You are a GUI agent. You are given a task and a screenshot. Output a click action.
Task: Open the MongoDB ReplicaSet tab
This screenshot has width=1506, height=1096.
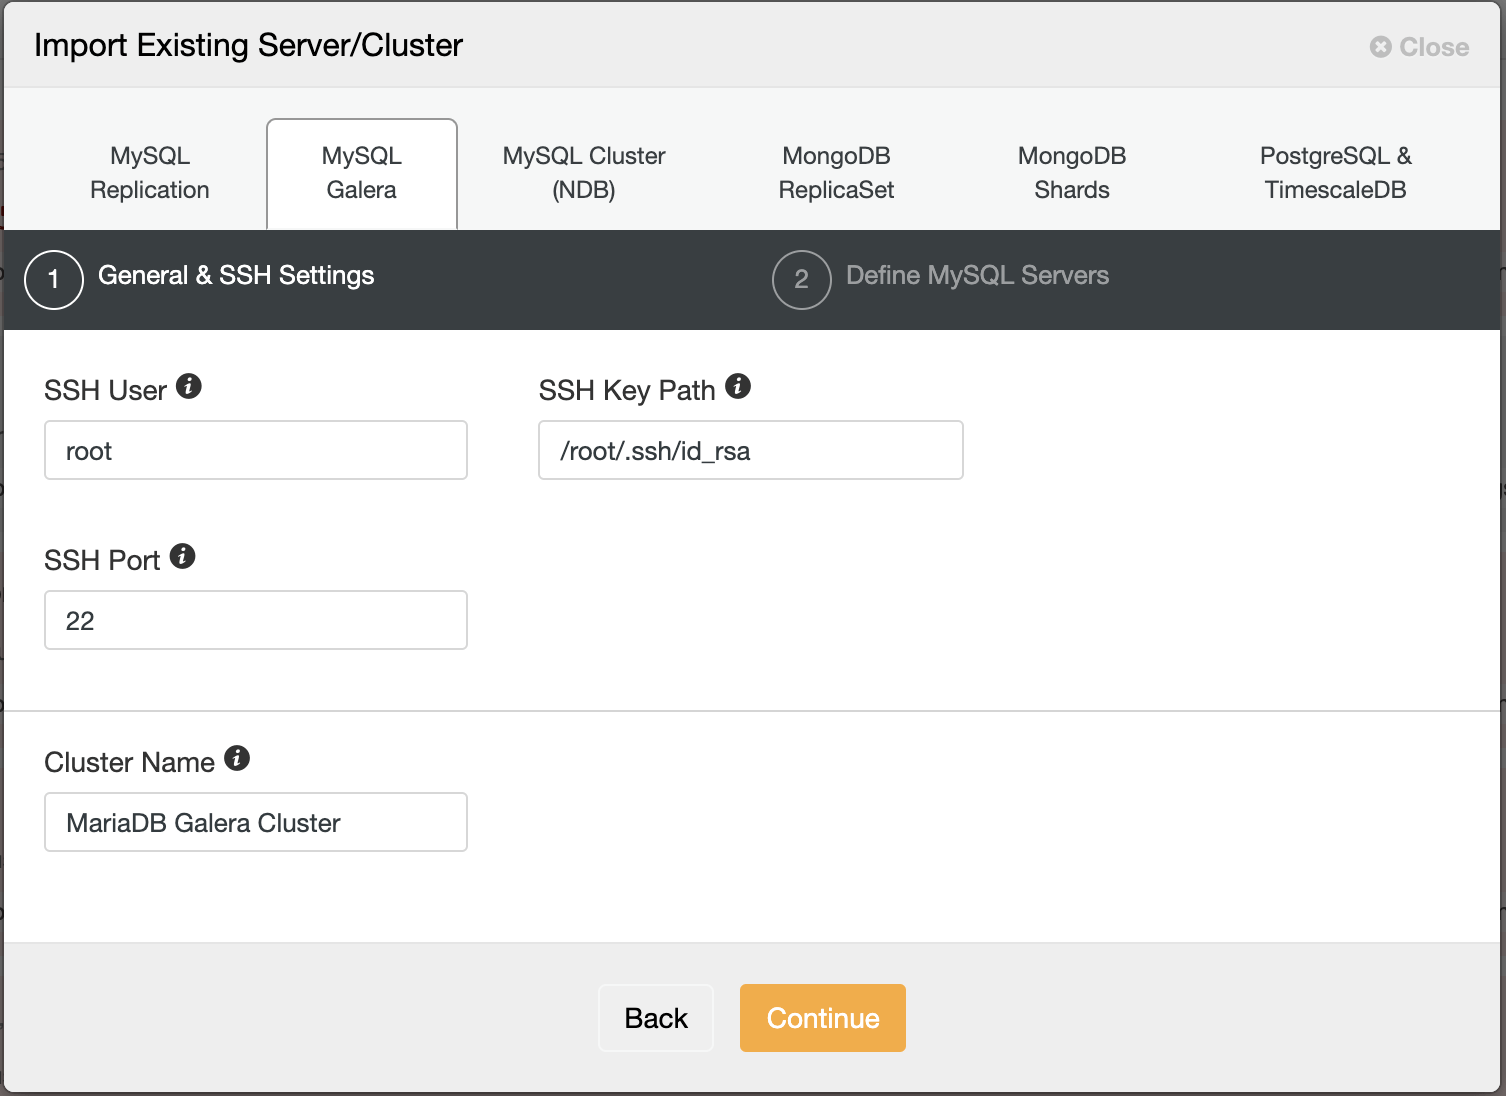tap(836, 172)
